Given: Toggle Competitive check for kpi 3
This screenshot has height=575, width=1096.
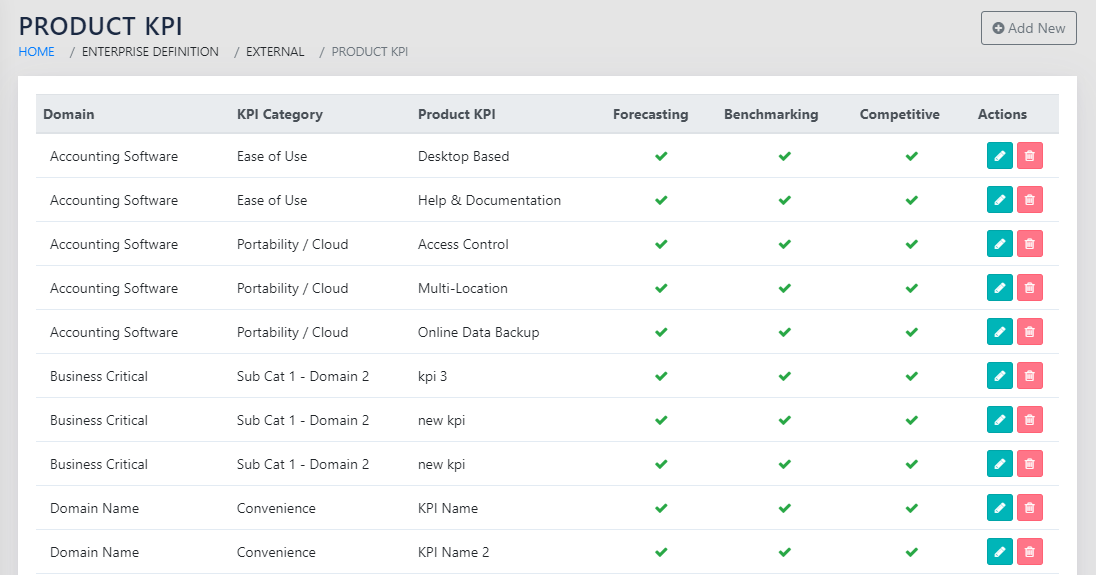Looking at the screenshot, I should click(911, 376).
